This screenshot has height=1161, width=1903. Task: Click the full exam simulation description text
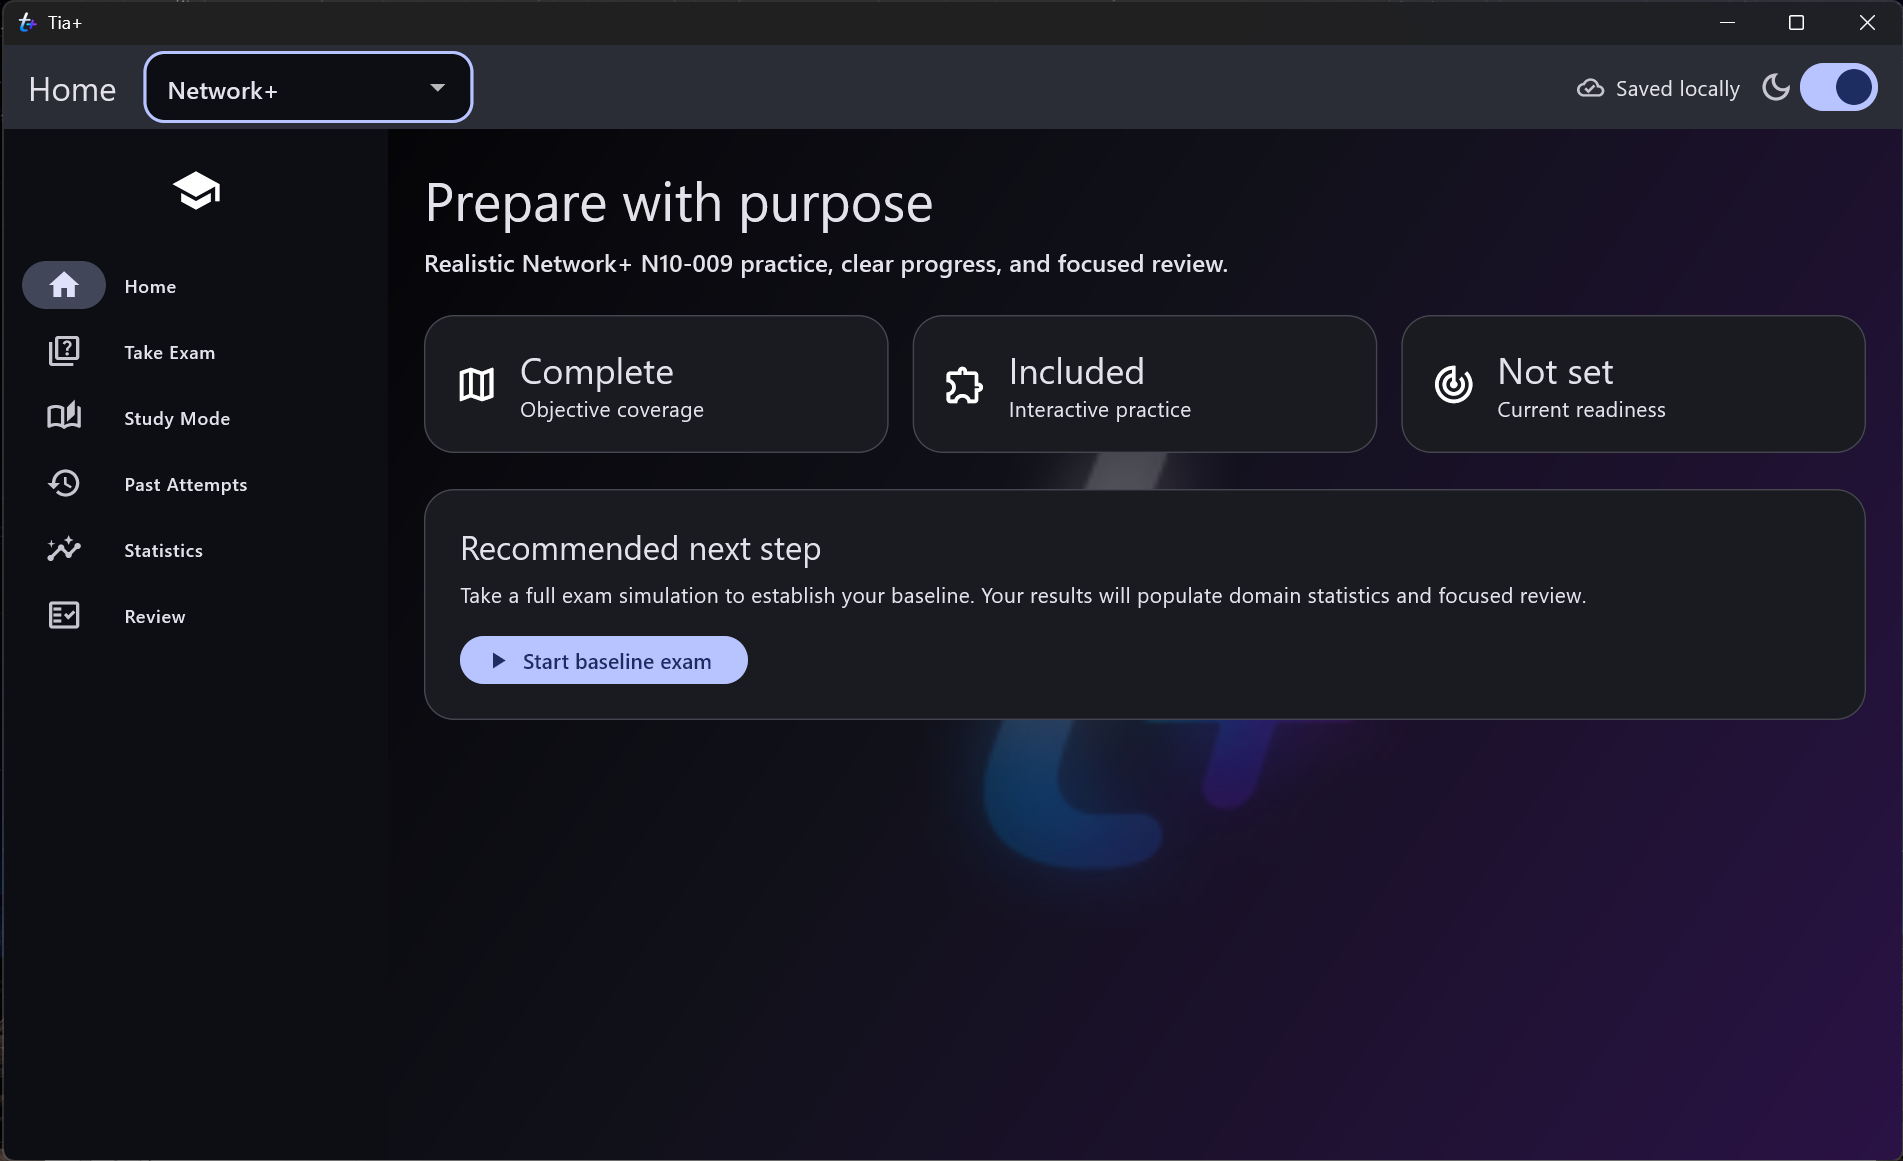[x=1023, y=596]
